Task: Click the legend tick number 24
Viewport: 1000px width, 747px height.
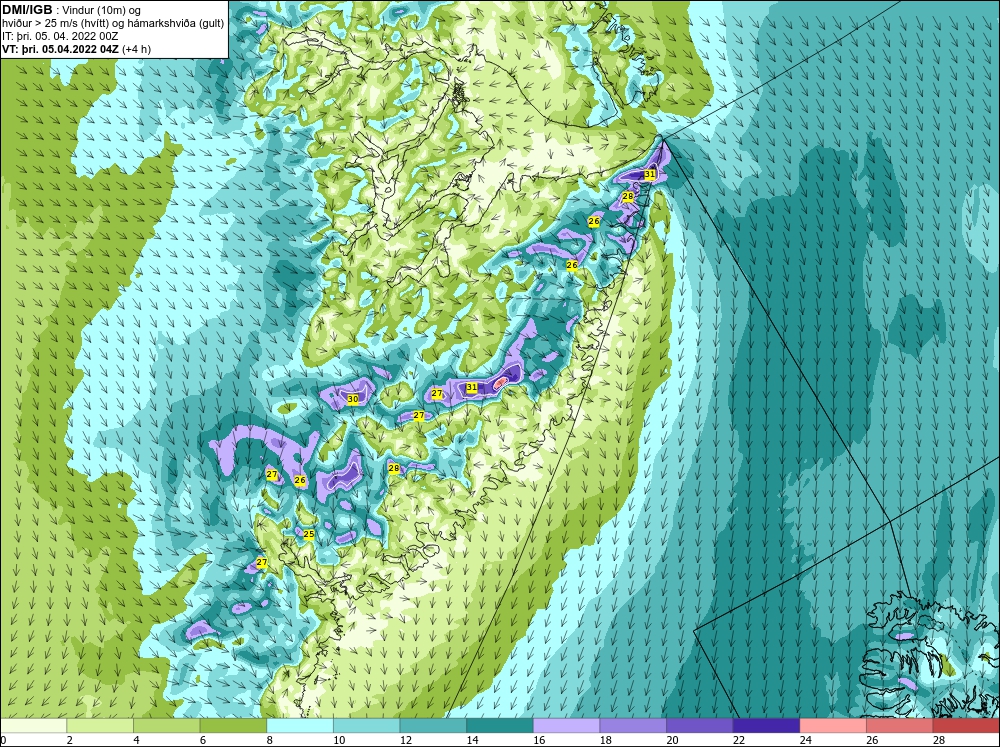Action: pos(805,740)
